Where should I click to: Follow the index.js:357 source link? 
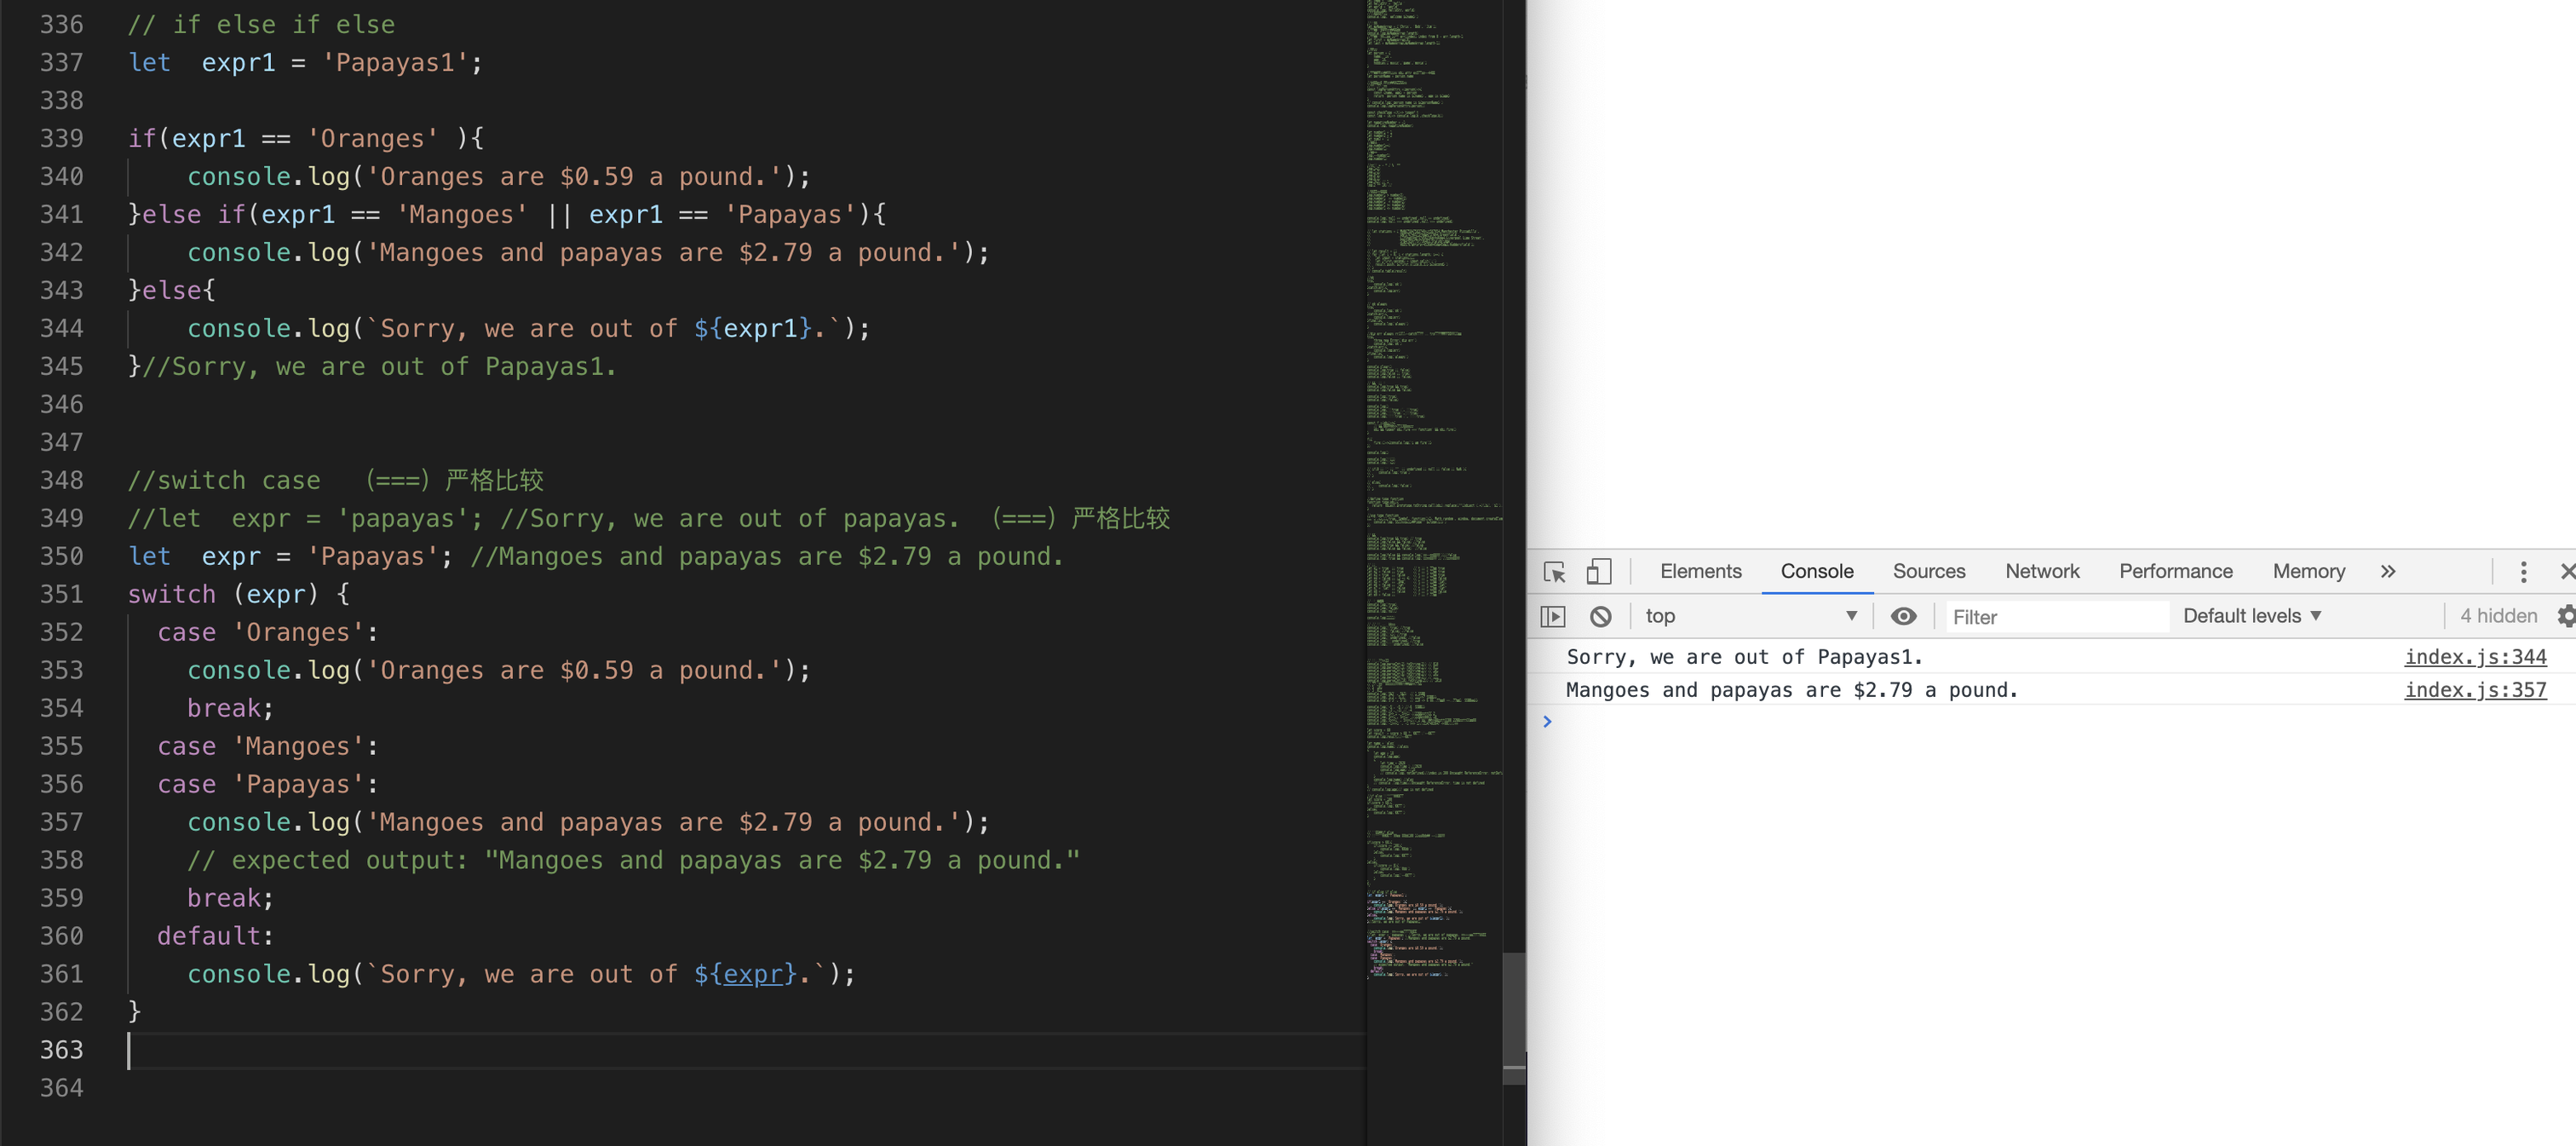tap(2474, 690)
